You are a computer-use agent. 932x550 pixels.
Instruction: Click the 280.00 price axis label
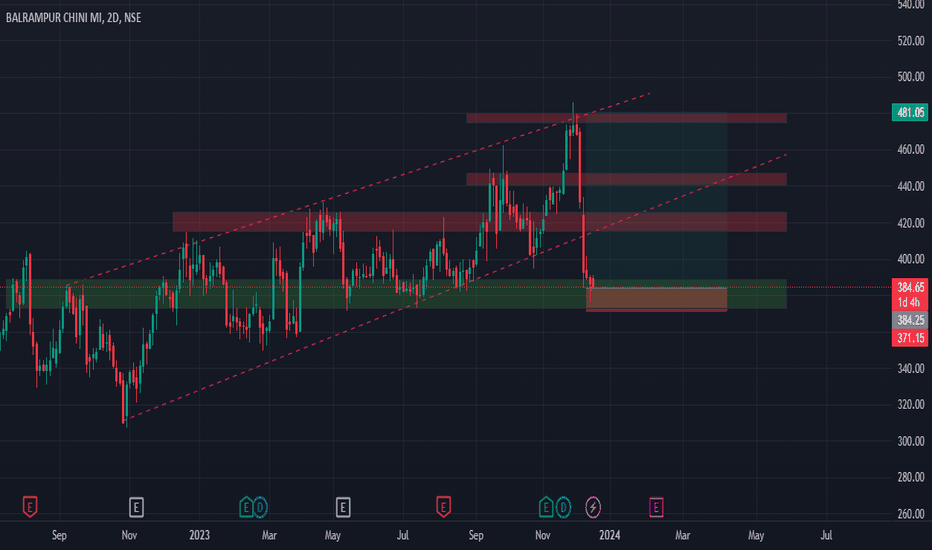click(x=911, y=477)
